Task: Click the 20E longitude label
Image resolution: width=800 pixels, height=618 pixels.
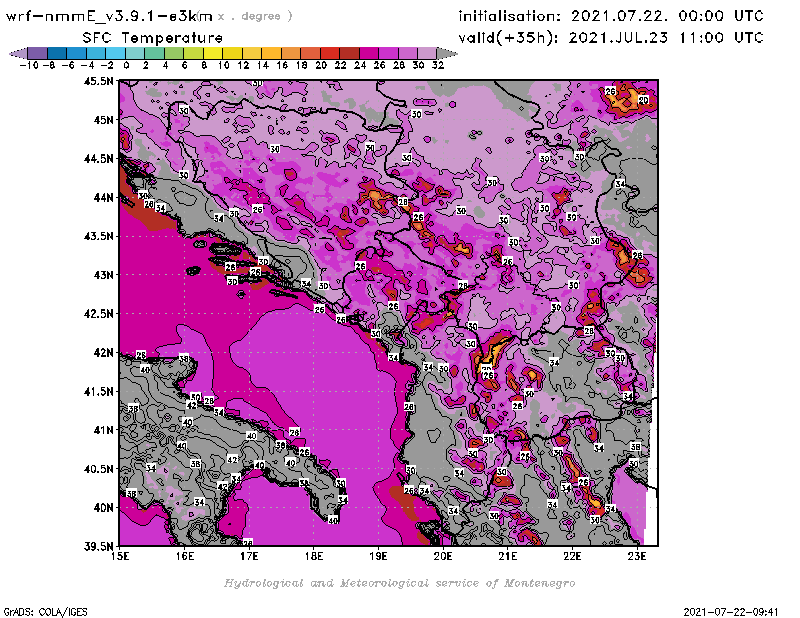Action: [443, 556]
